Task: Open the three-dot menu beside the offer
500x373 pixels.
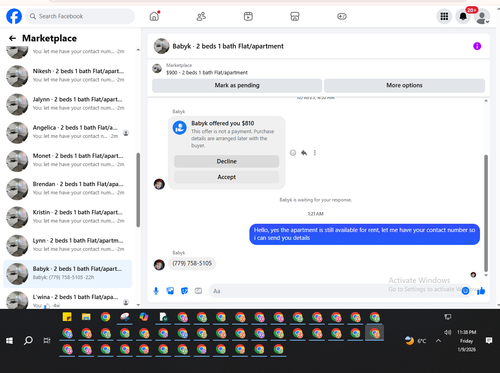Action: (x=315, y=153)
